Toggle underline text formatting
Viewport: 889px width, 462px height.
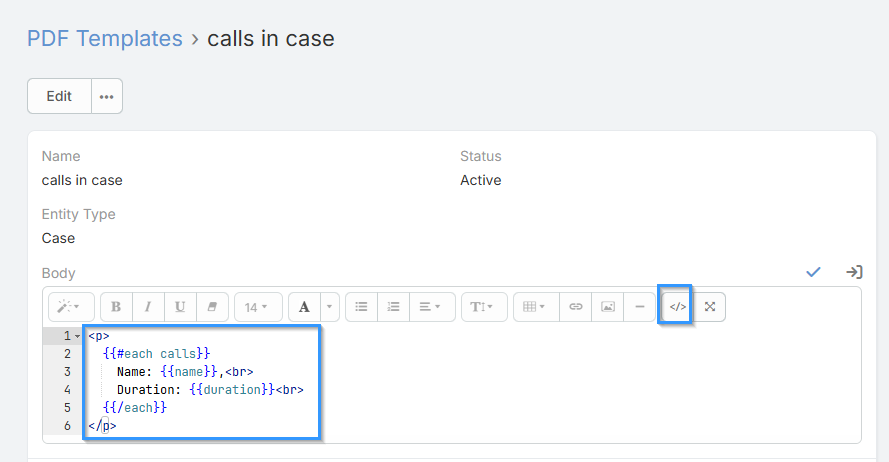click(180, 307)
